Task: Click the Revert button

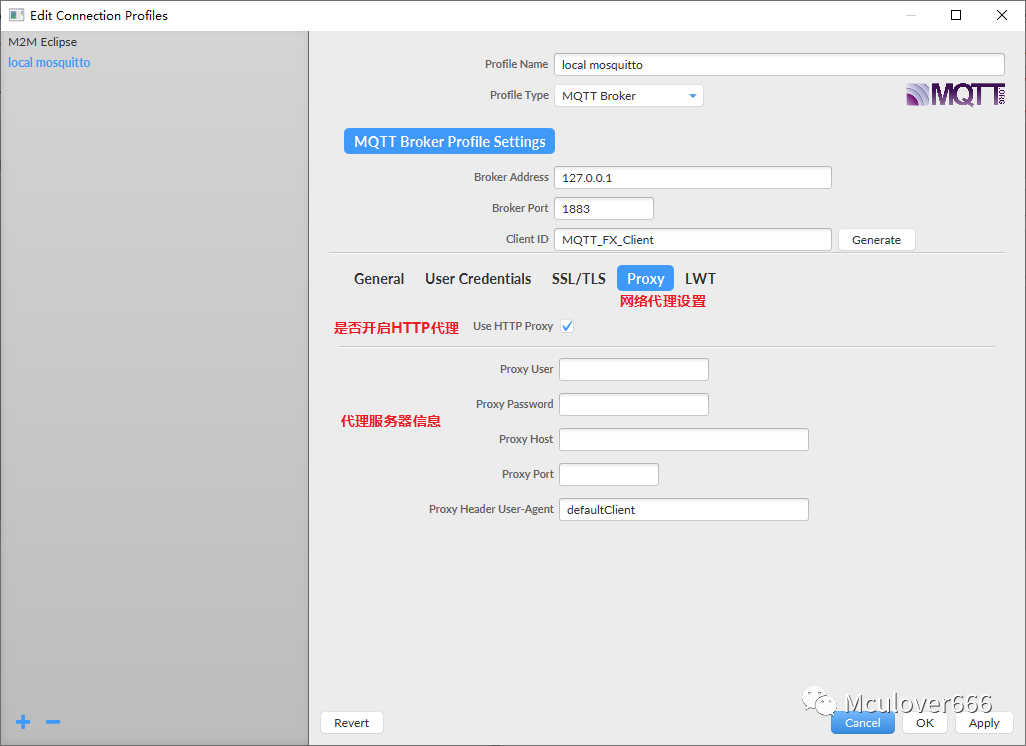Action: click(x=351, y=722)
